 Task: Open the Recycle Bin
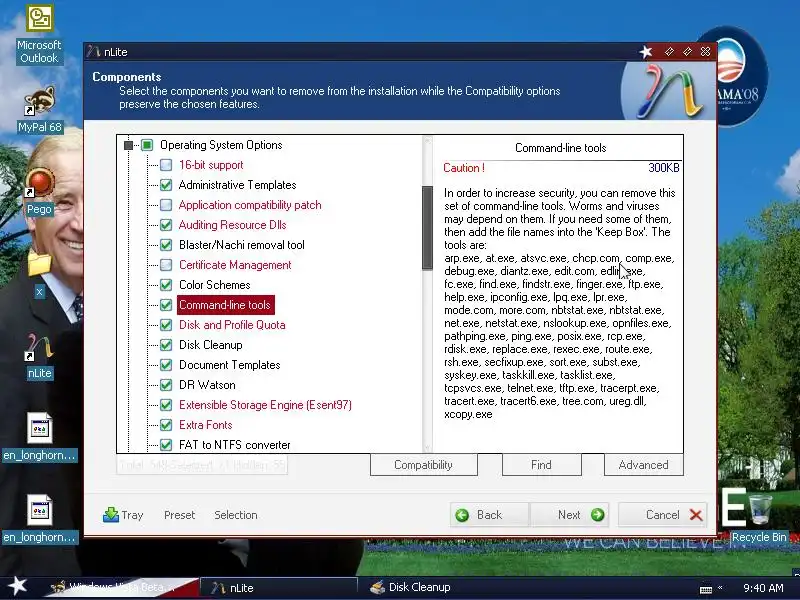coord(759,515)
